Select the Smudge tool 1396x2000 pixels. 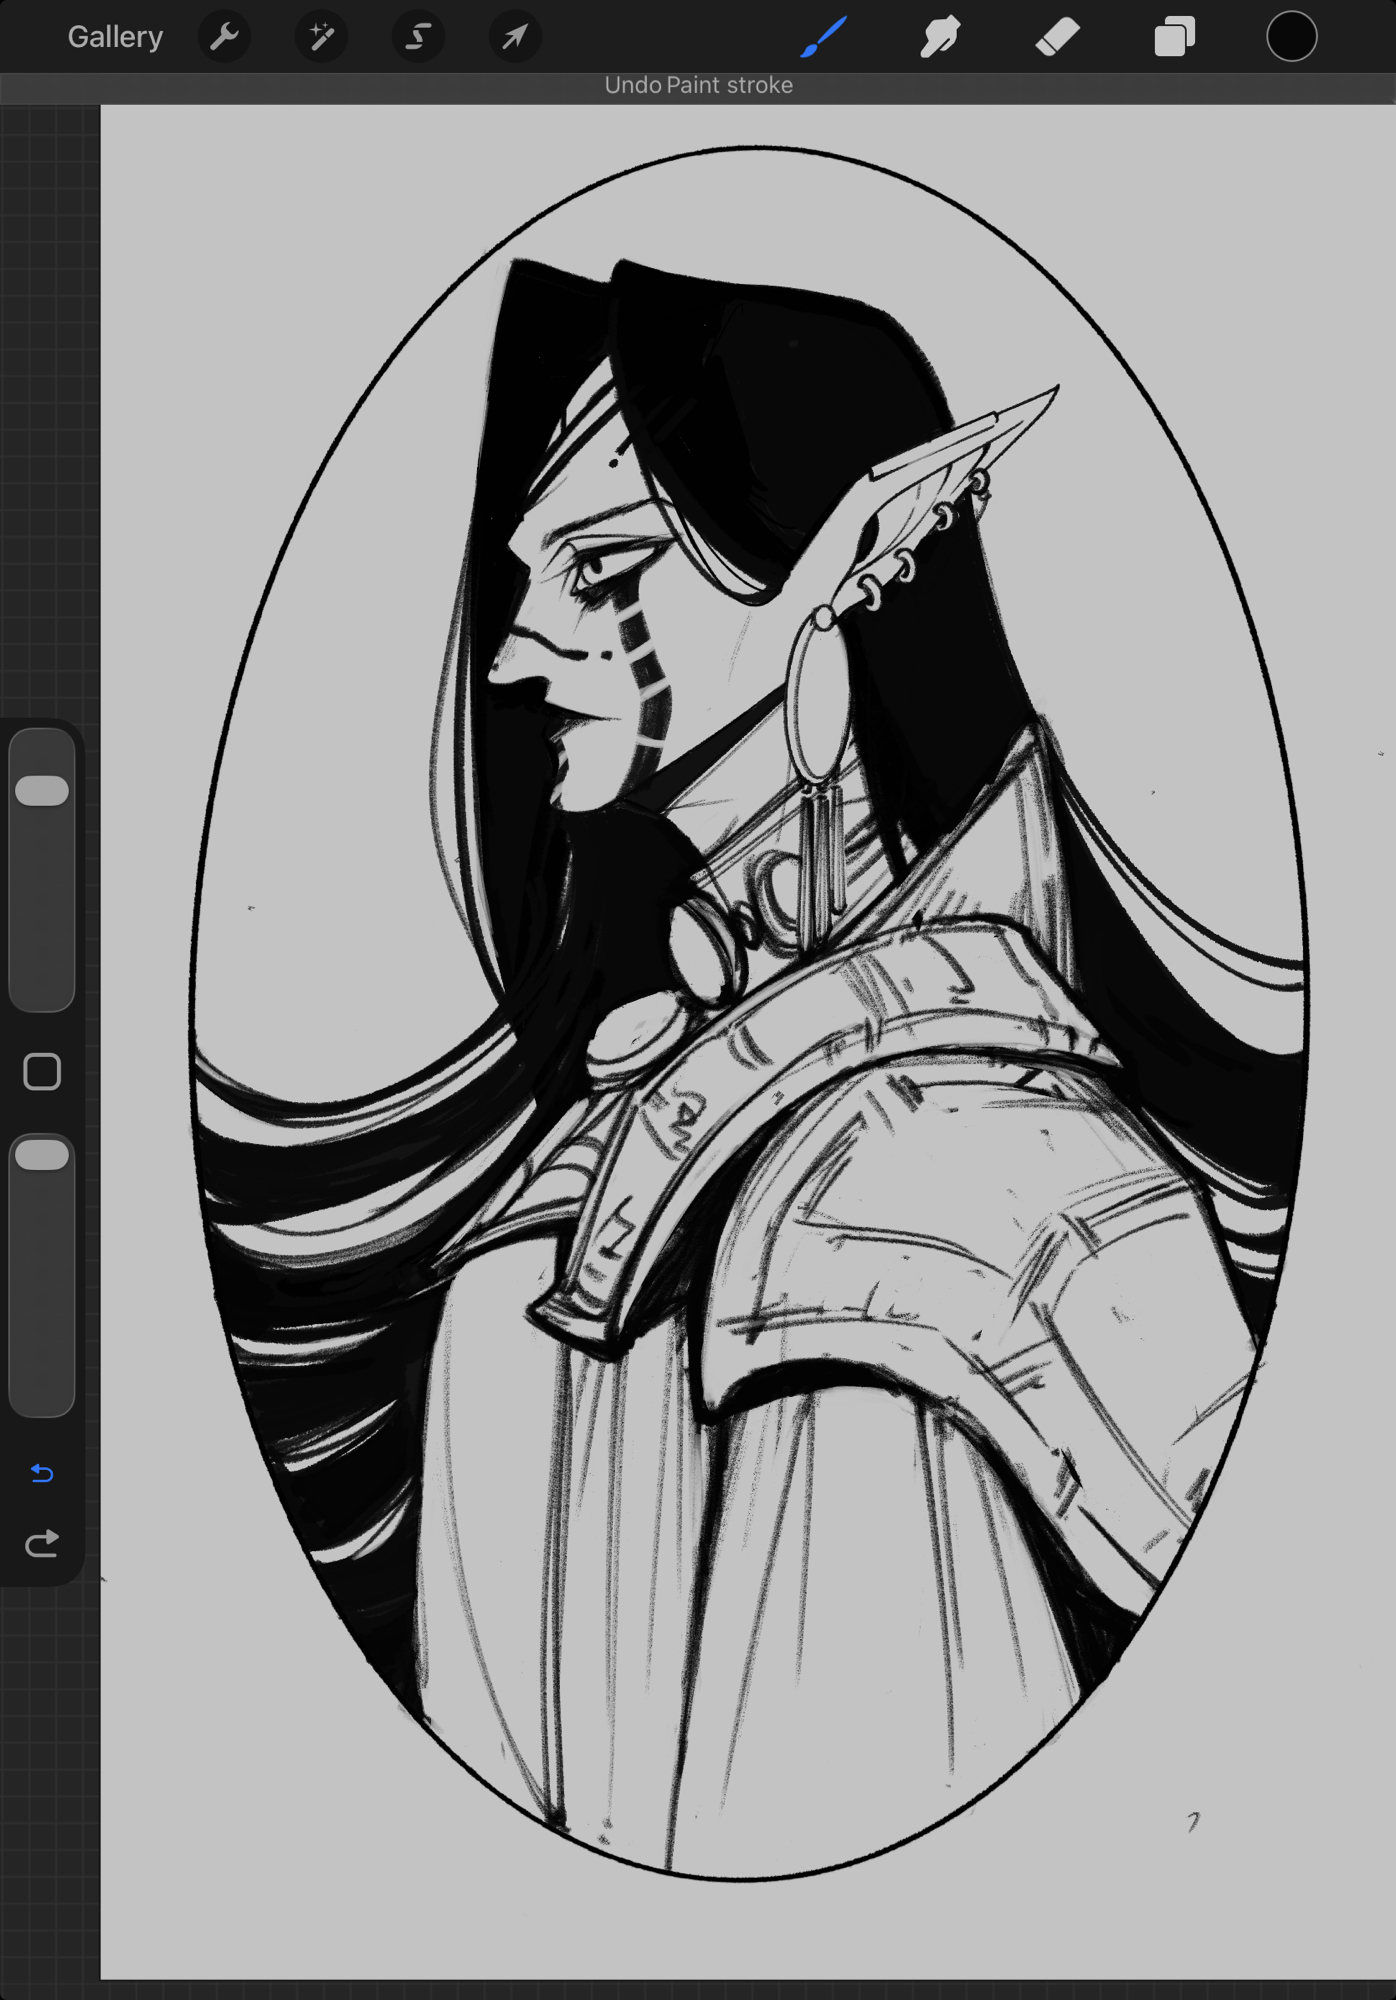click(x=940, y=37)
